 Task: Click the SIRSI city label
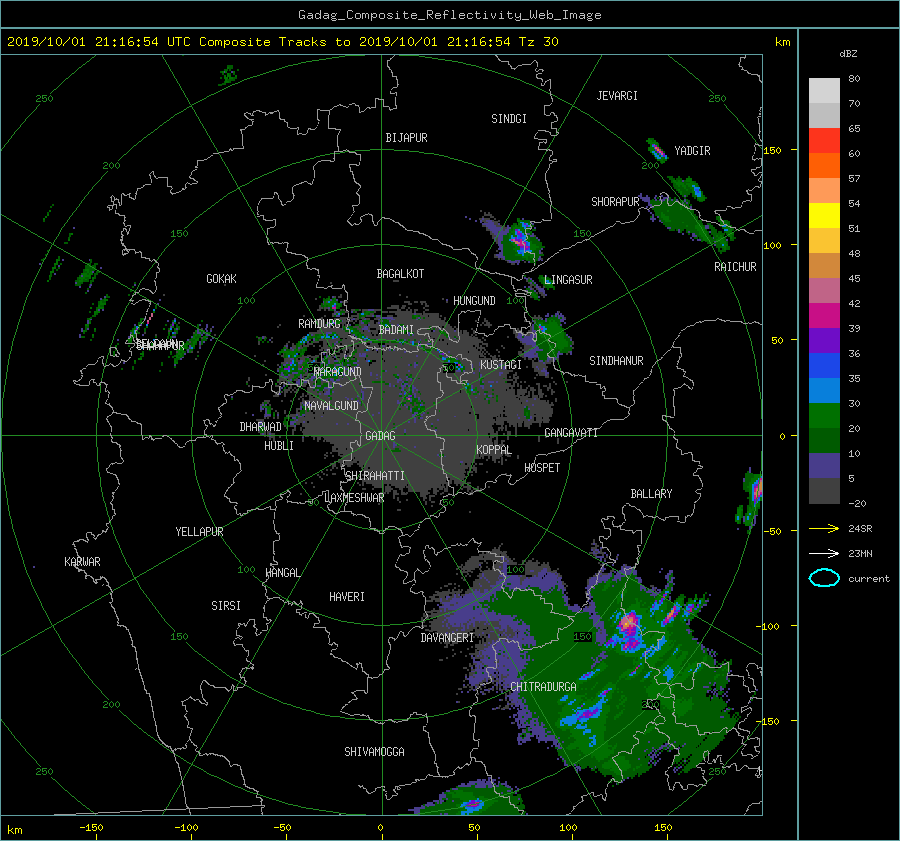point(226,606)
